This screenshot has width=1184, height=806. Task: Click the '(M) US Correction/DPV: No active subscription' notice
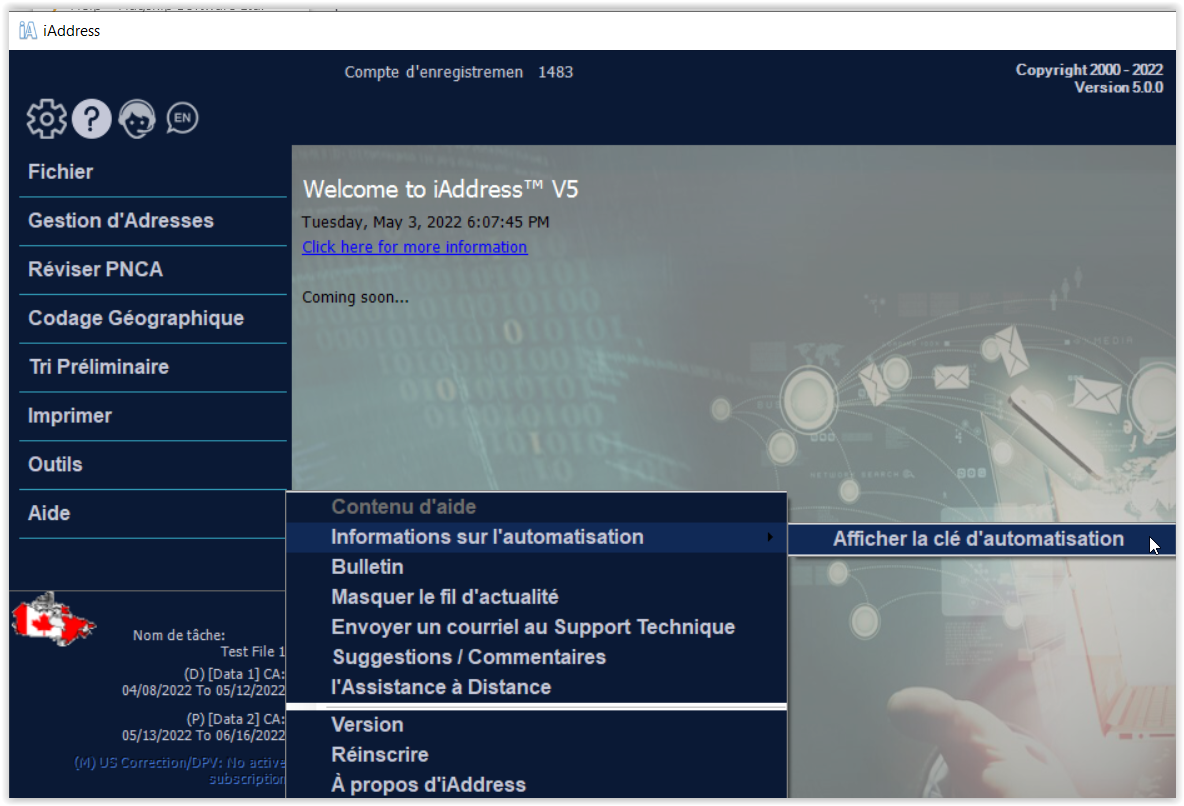click(180, 770)
